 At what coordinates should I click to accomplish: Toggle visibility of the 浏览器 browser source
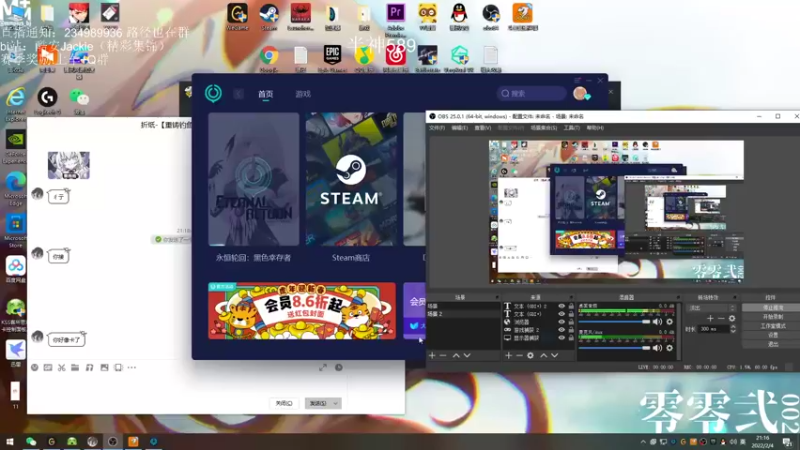coord(562,322)
